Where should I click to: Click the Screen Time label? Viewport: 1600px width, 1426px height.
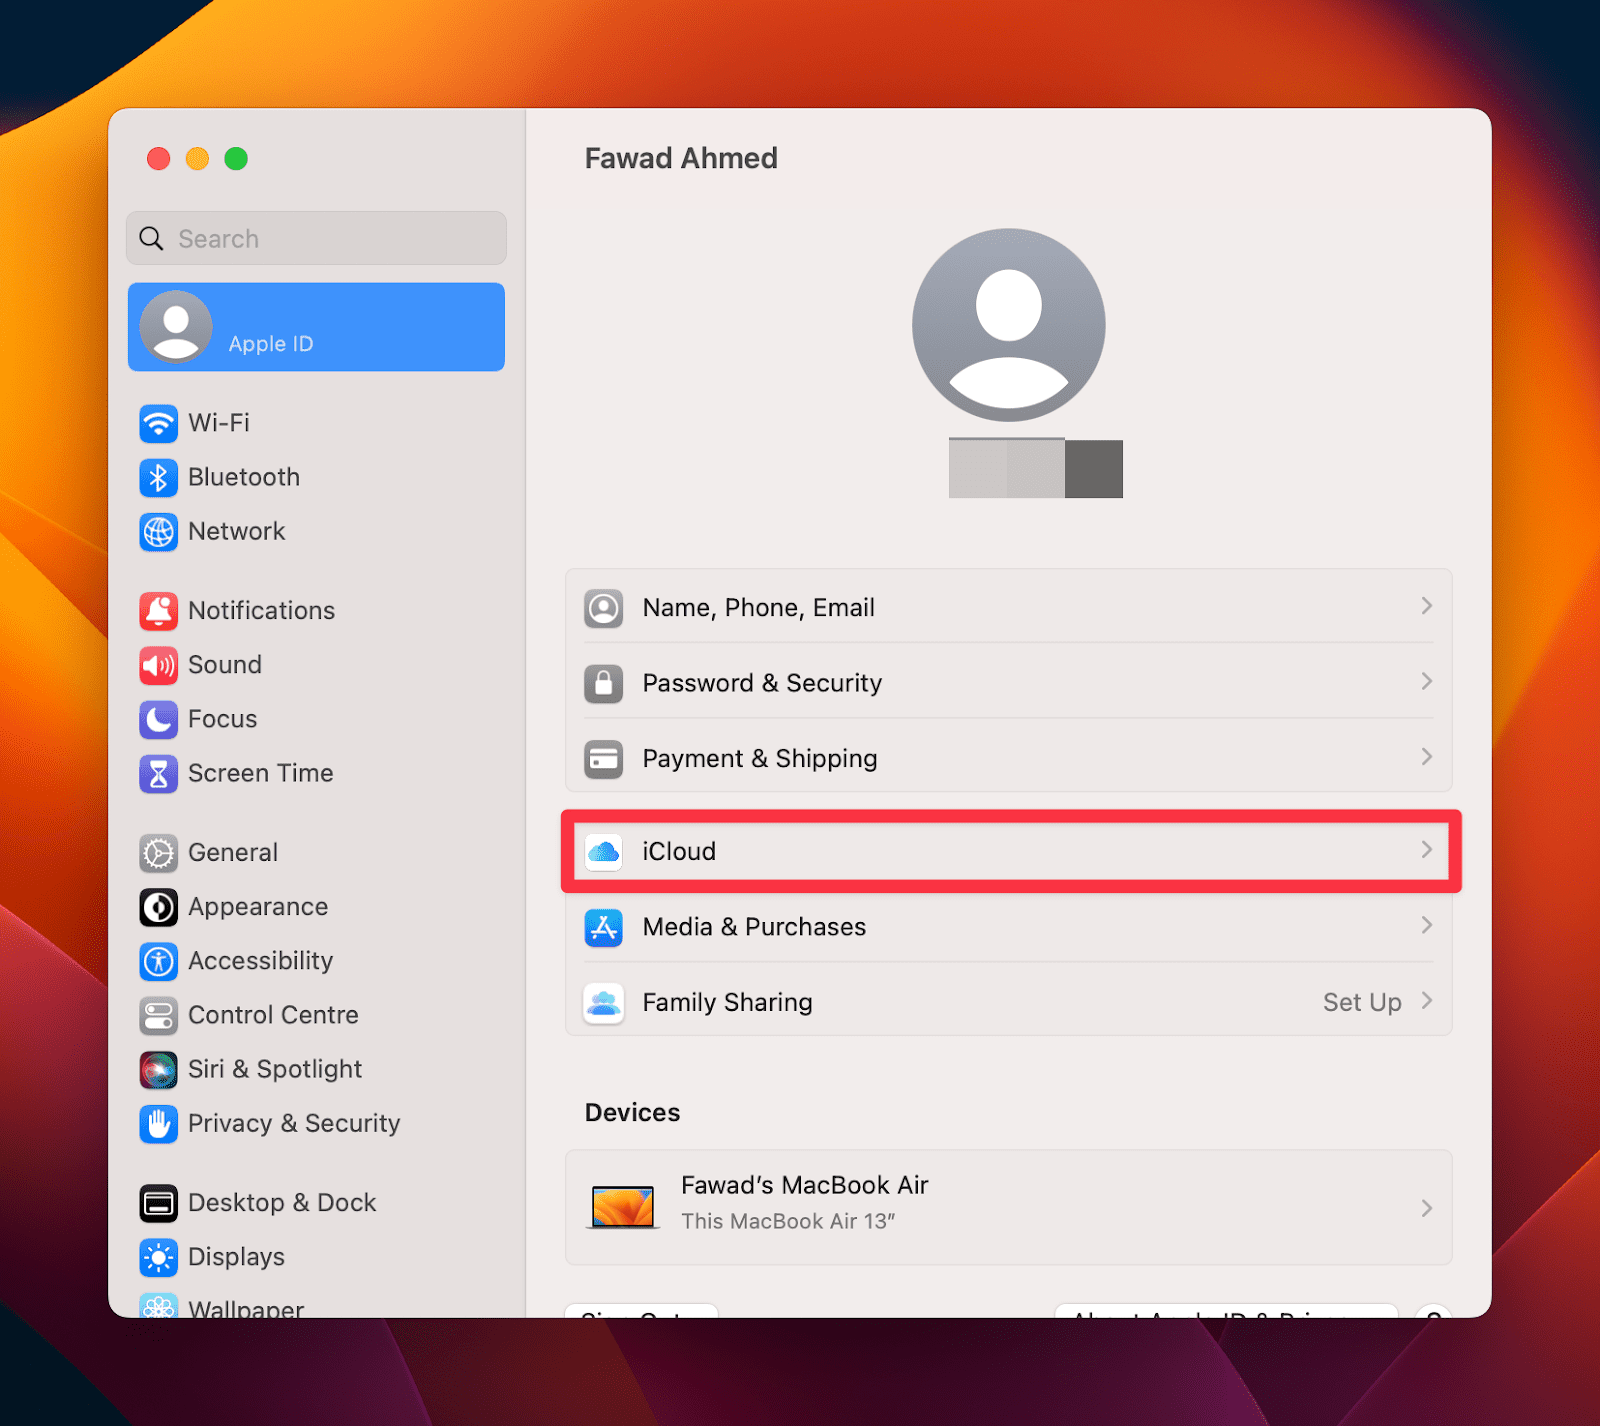[x=260, y=773]
